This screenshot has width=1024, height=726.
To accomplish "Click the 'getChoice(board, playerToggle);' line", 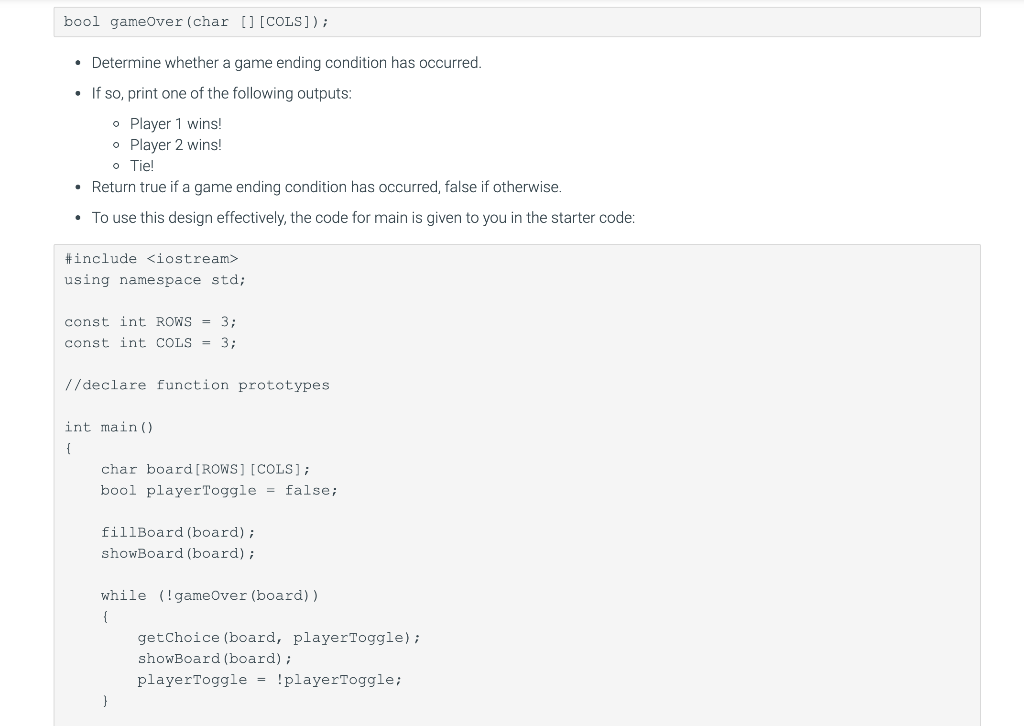I will click(279, 638).
